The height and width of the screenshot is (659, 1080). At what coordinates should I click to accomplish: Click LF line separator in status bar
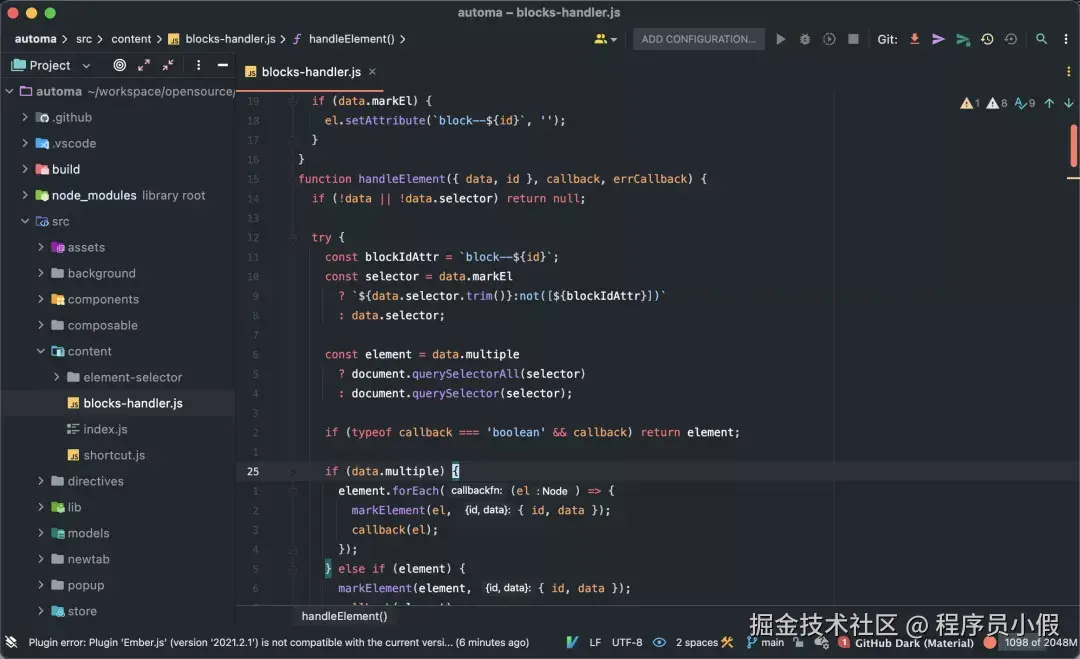(595, 642)
